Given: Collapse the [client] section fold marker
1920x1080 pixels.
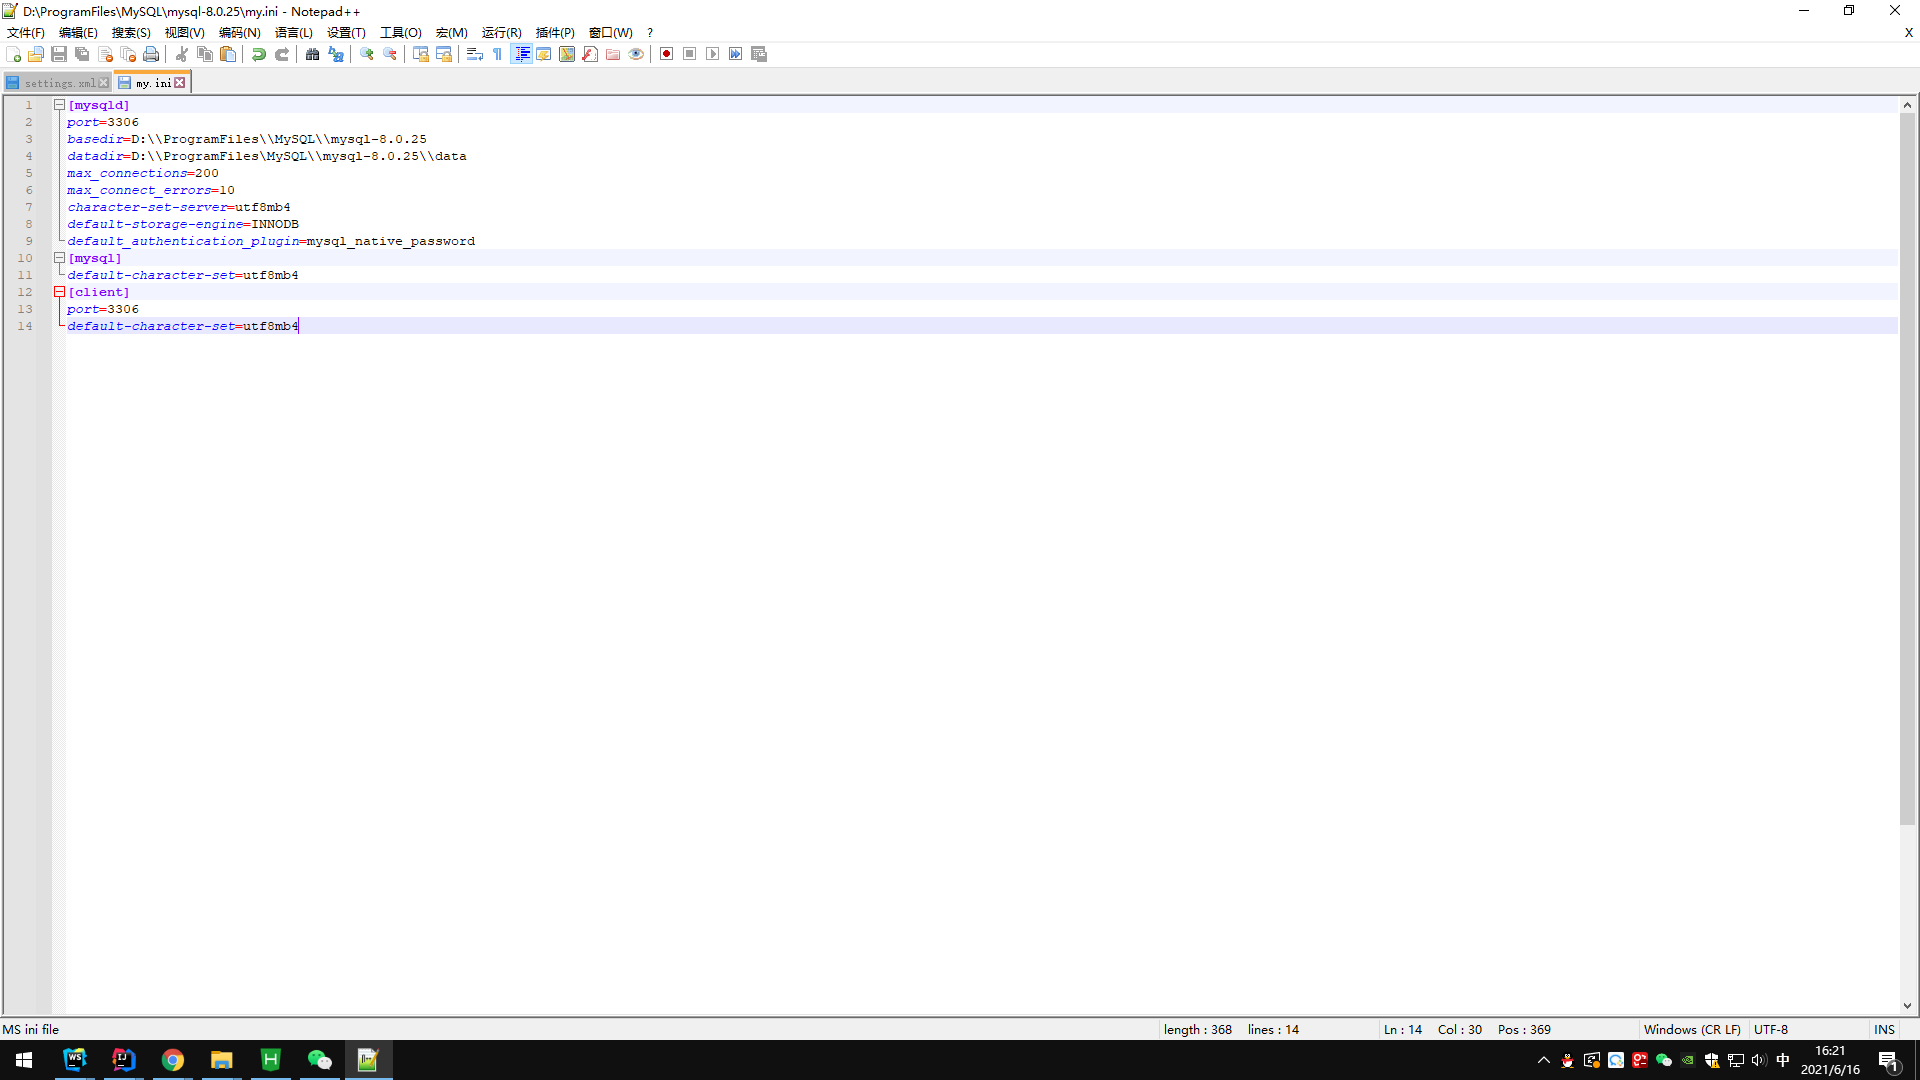Looking at the screenshot, I should pyautogui.click(x=59, y=292).
